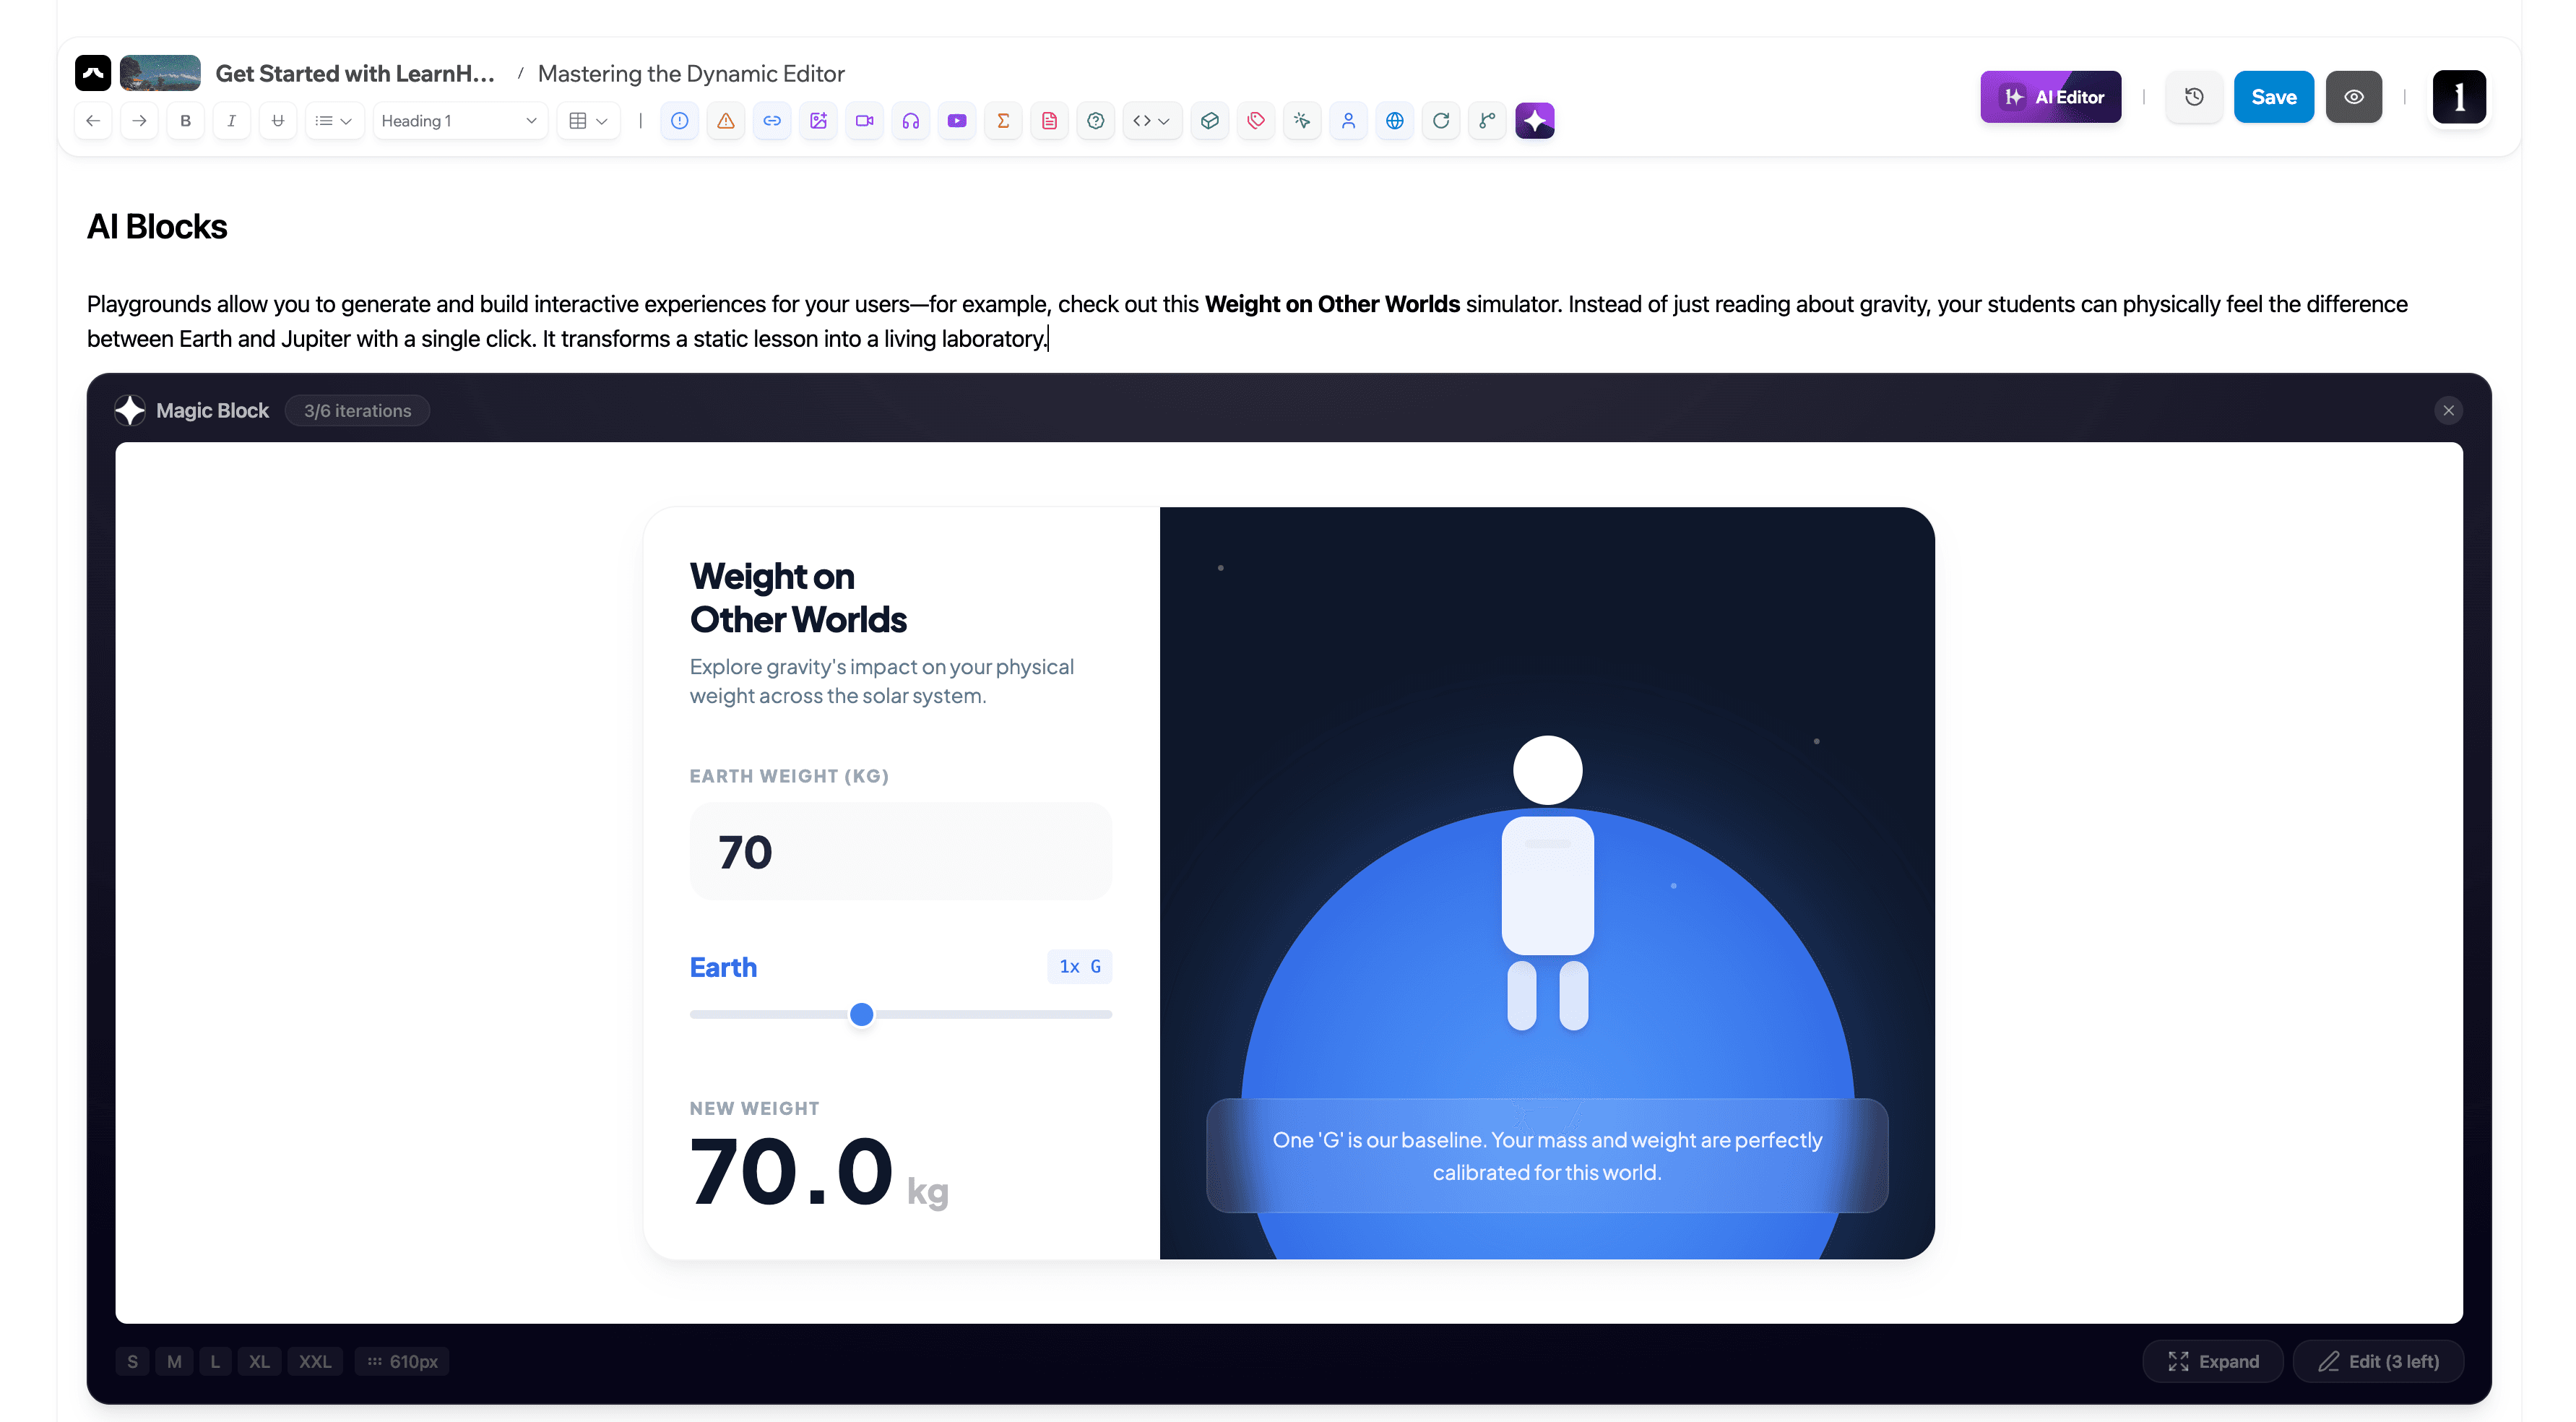Toggle bold formatting
2576x1422 pixels.
pyautogui.click(x=185, y=120)
